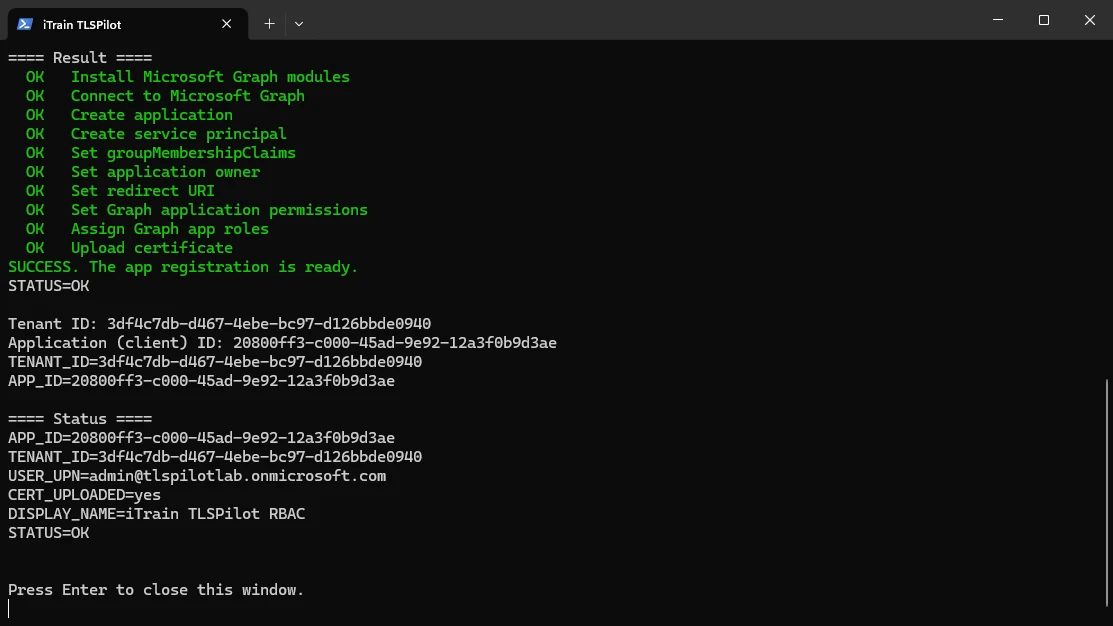Click the 'Set redirect URI' line
The width and height of the screenshot is (1113, 626).
pos(142,191)
